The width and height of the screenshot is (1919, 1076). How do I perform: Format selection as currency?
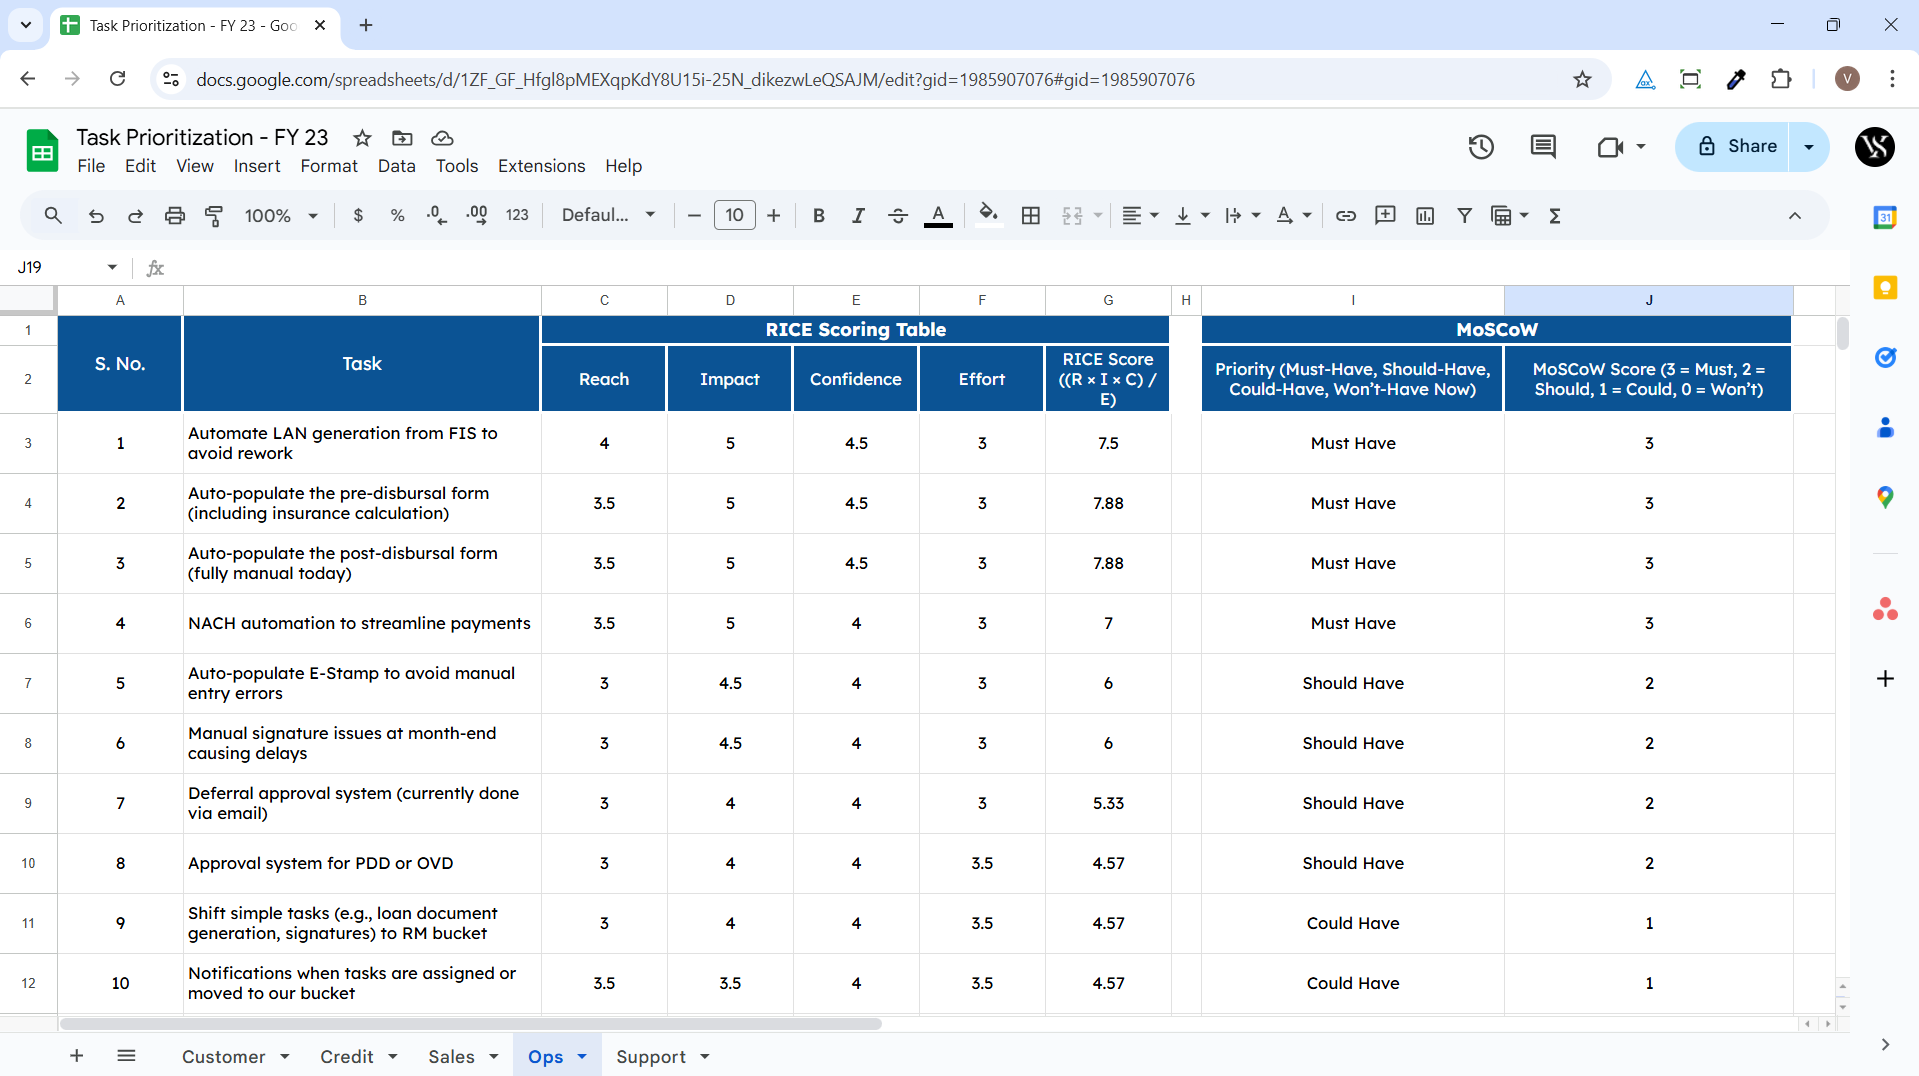point(358,215)
